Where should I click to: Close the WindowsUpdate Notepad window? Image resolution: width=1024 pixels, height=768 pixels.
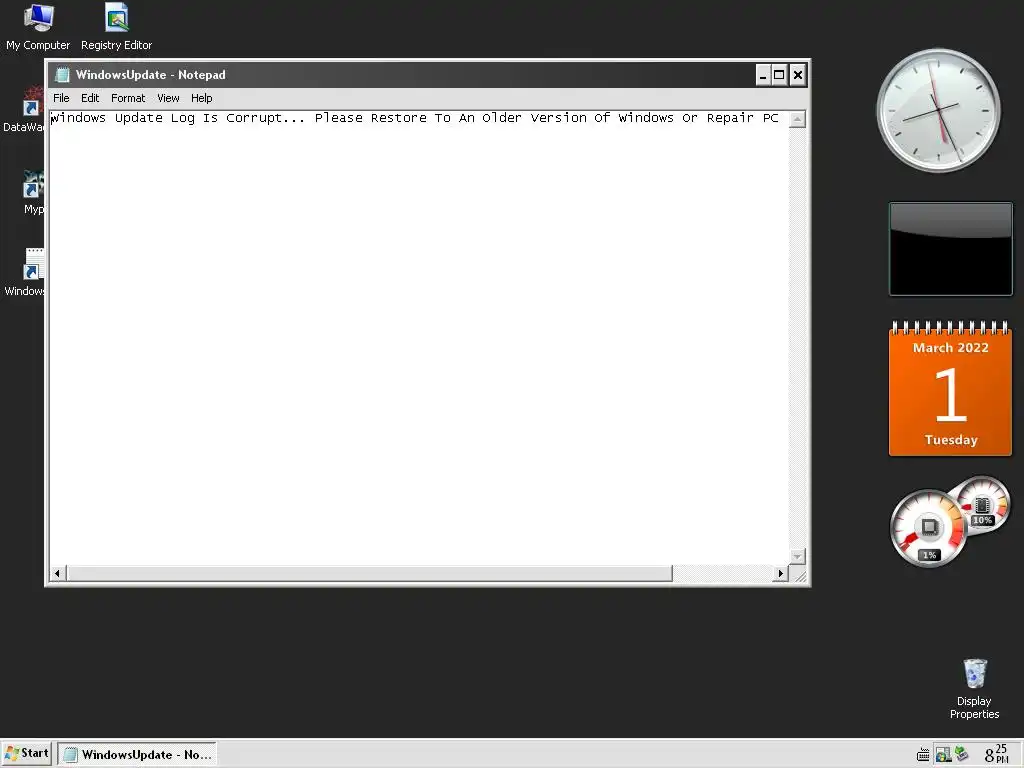pos(797,75)
